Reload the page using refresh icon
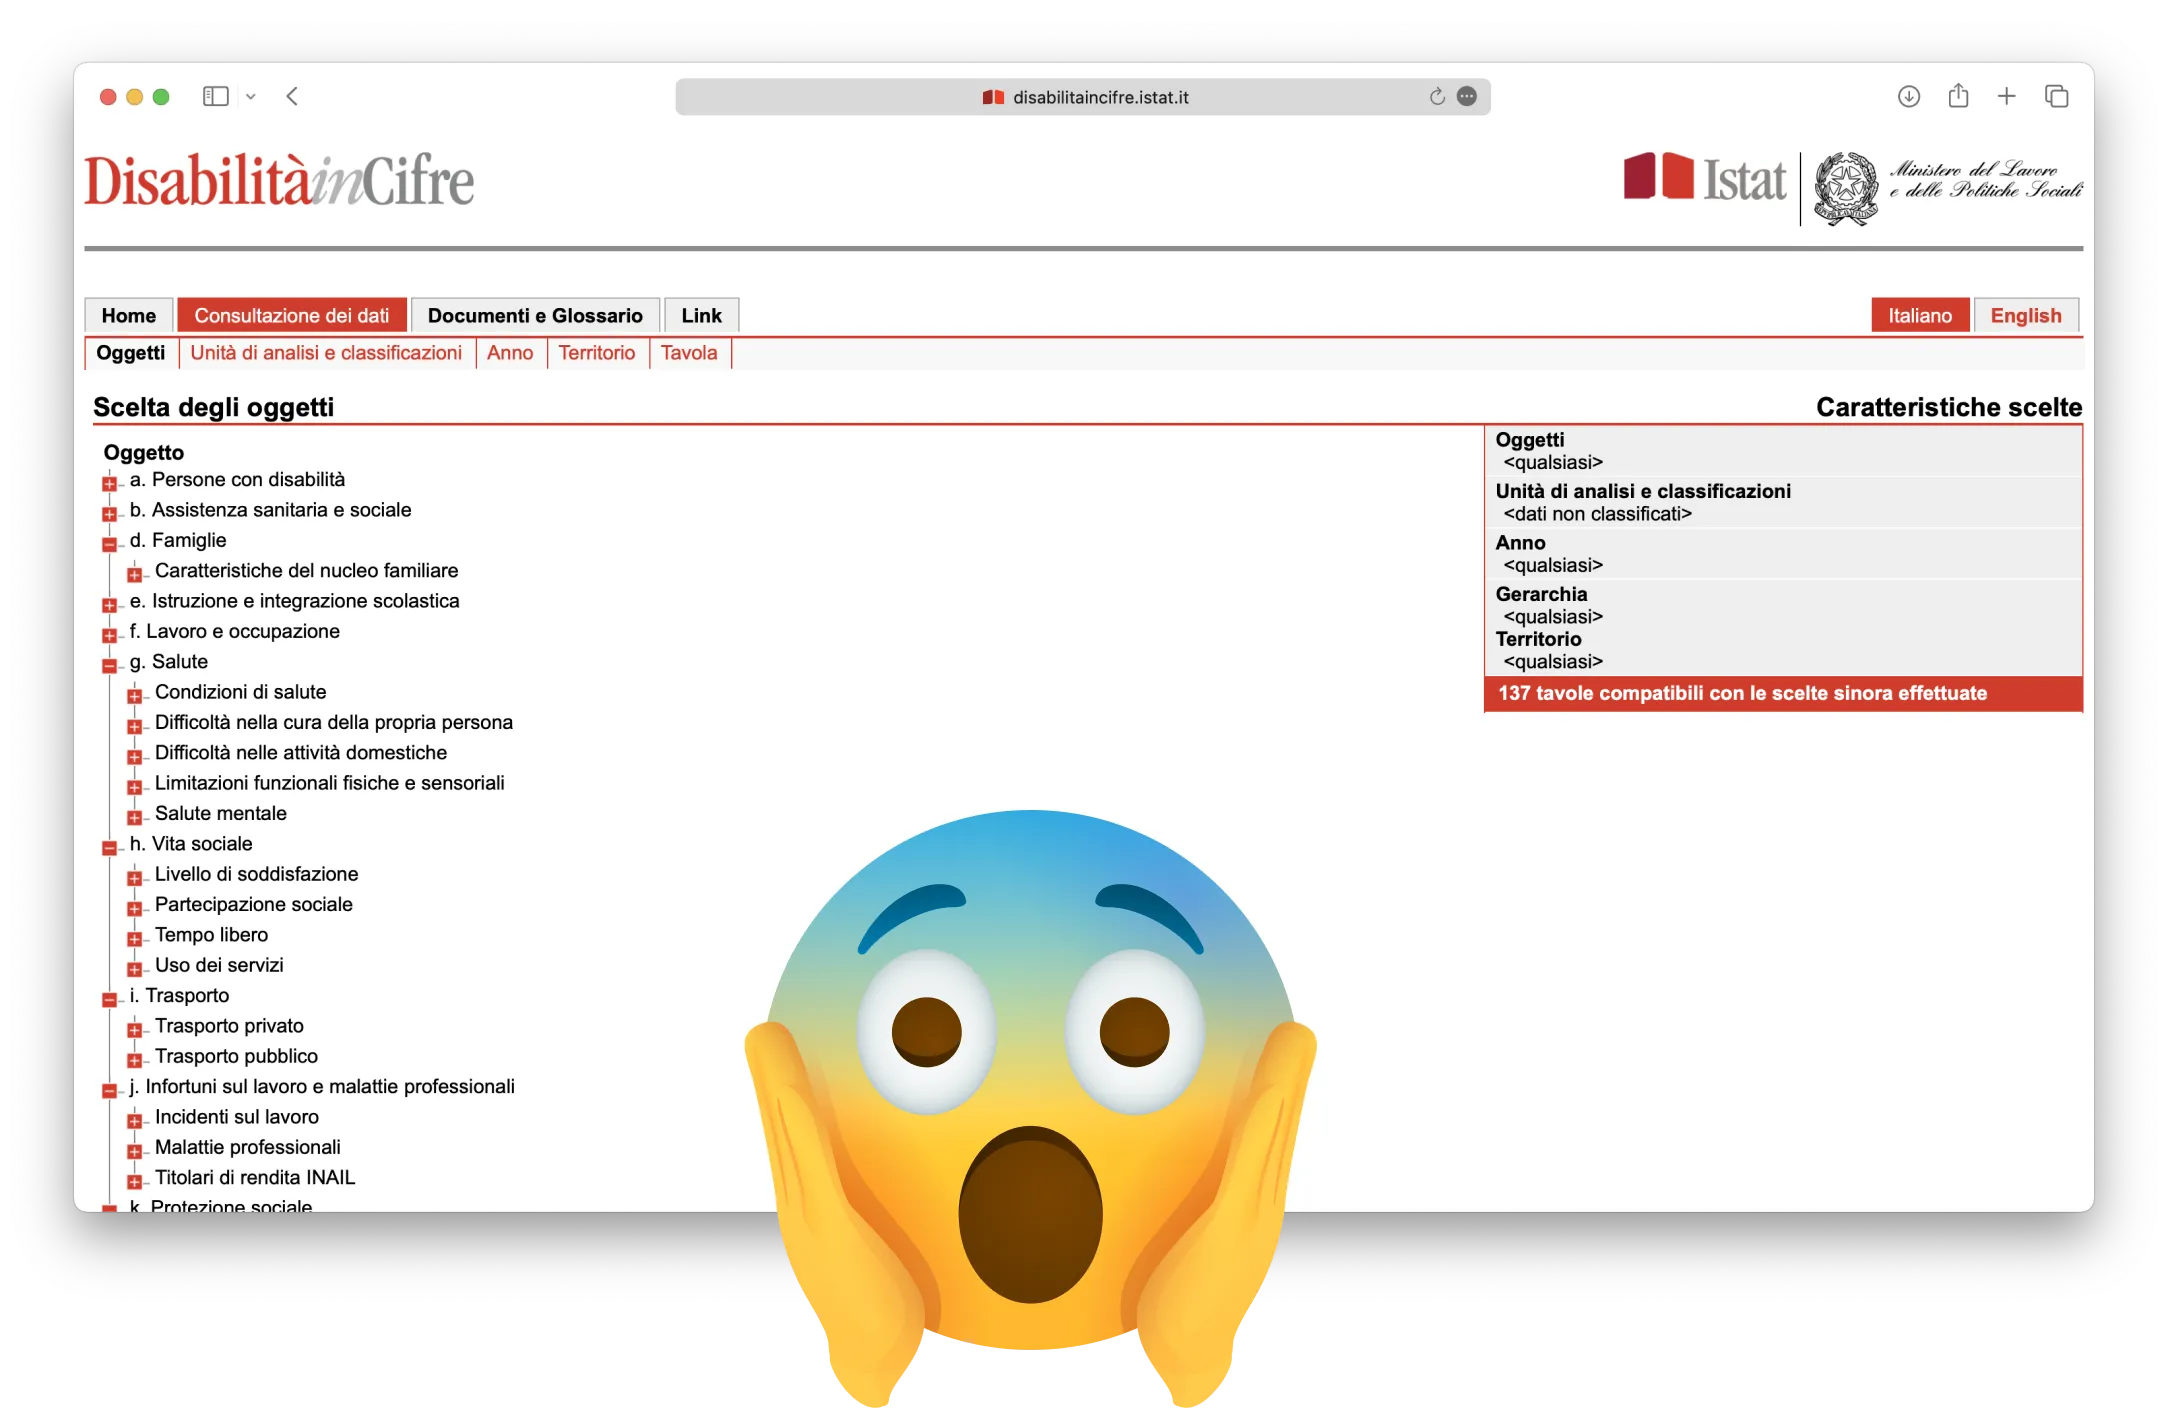This screenshot has width=2168, height=1408. (x=1437, y=96)
